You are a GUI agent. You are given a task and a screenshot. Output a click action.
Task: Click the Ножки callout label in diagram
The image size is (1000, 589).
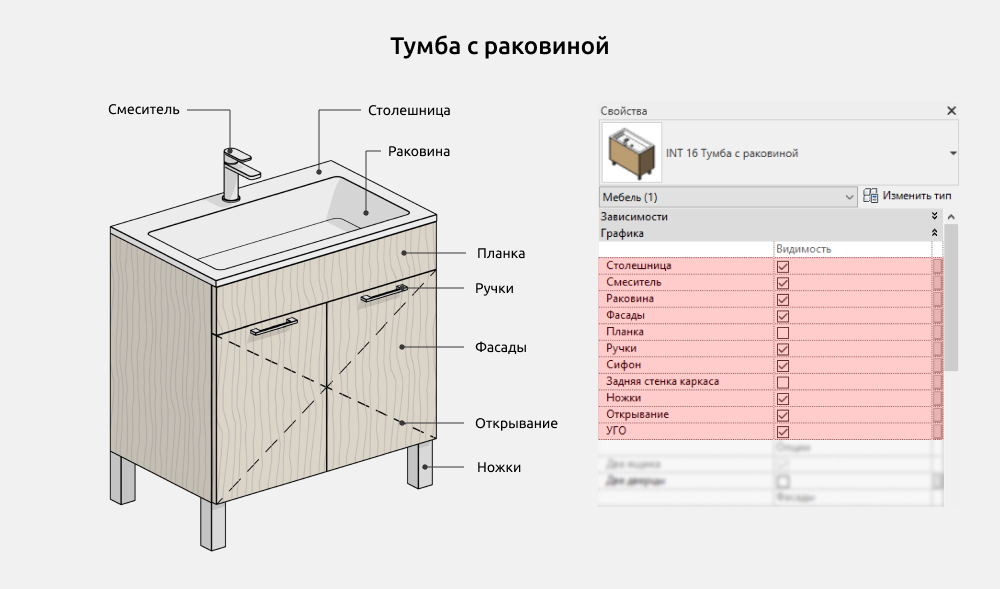(x=499, y=467)
